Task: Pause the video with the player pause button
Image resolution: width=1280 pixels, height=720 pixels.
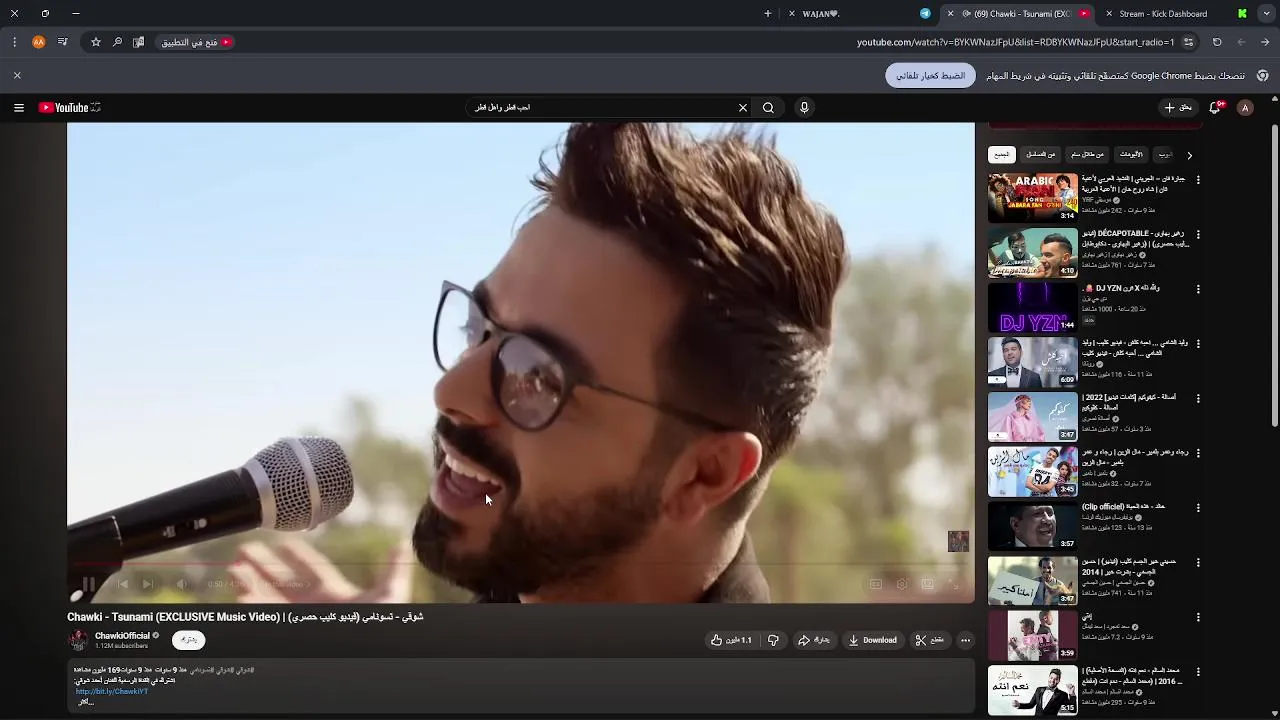Action: (88, 584)
